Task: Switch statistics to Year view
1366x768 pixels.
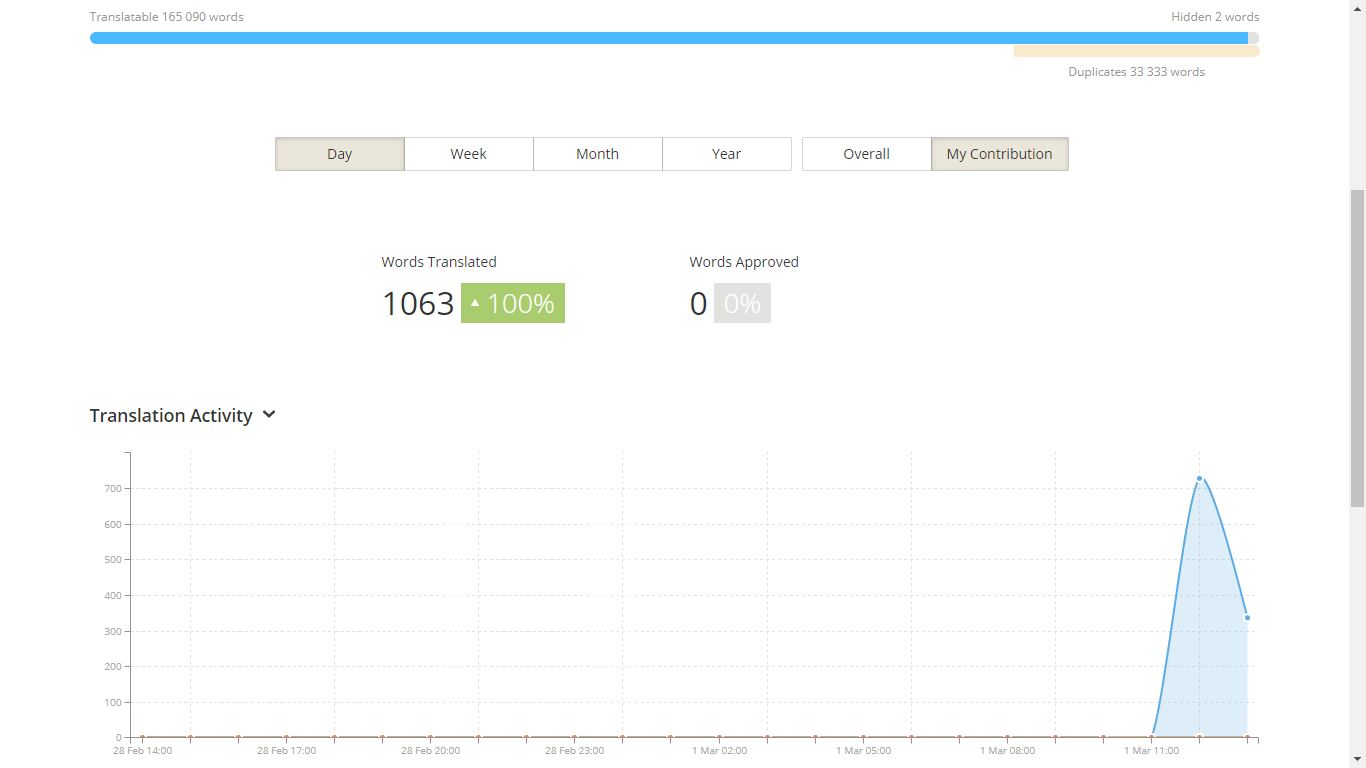Action: point(727,154)
